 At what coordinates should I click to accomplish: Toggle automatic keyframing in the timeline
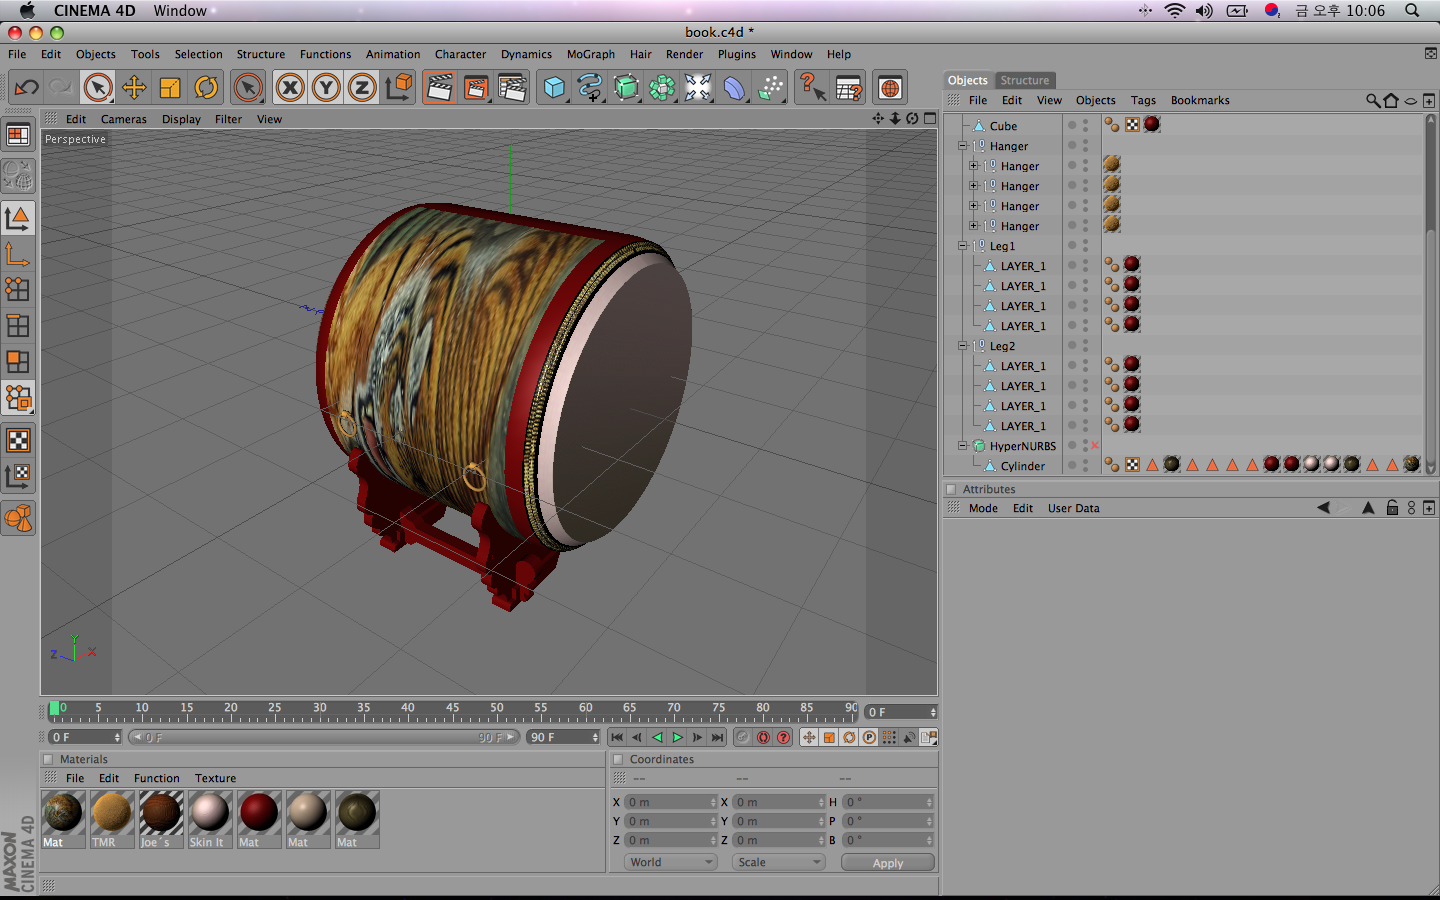tap(763, 738)
